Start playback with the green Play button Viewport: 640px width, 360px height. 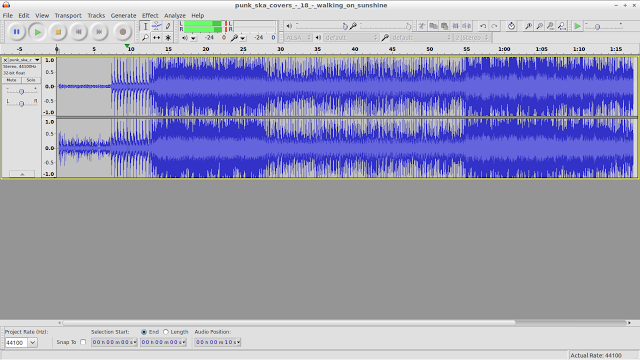pos(38,32)
